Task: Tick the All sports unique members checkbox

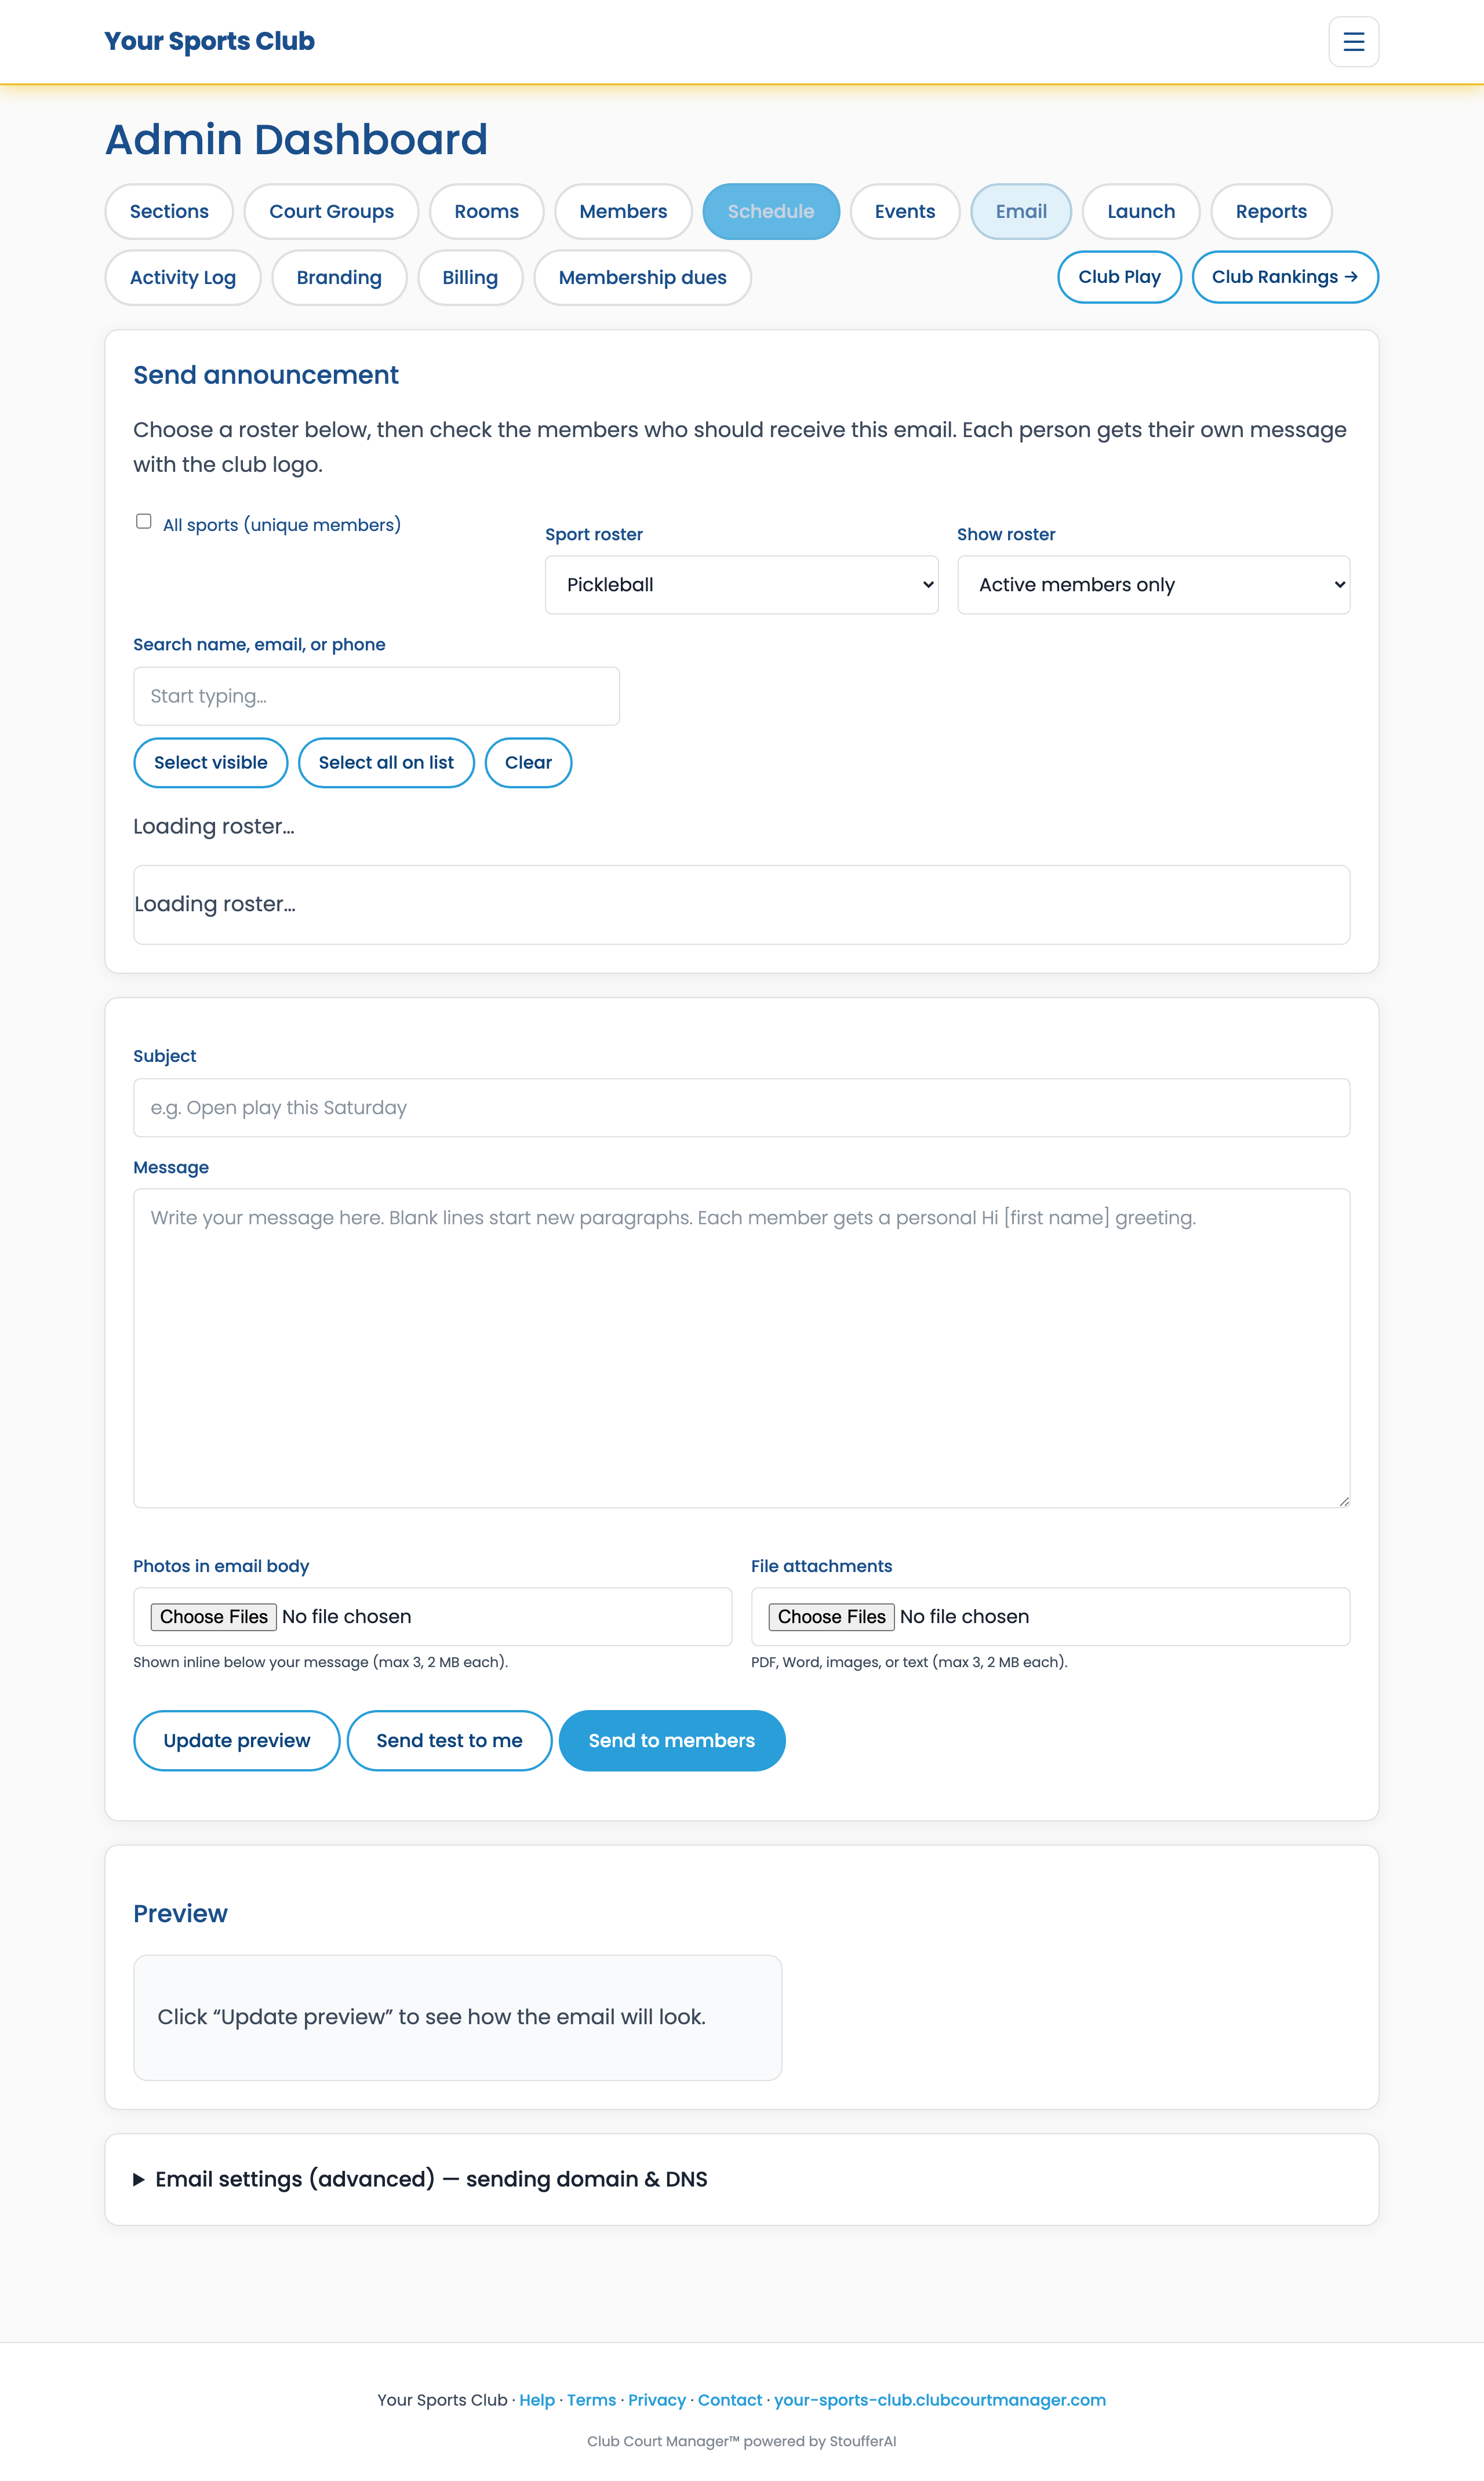Action: coord(144,521)
